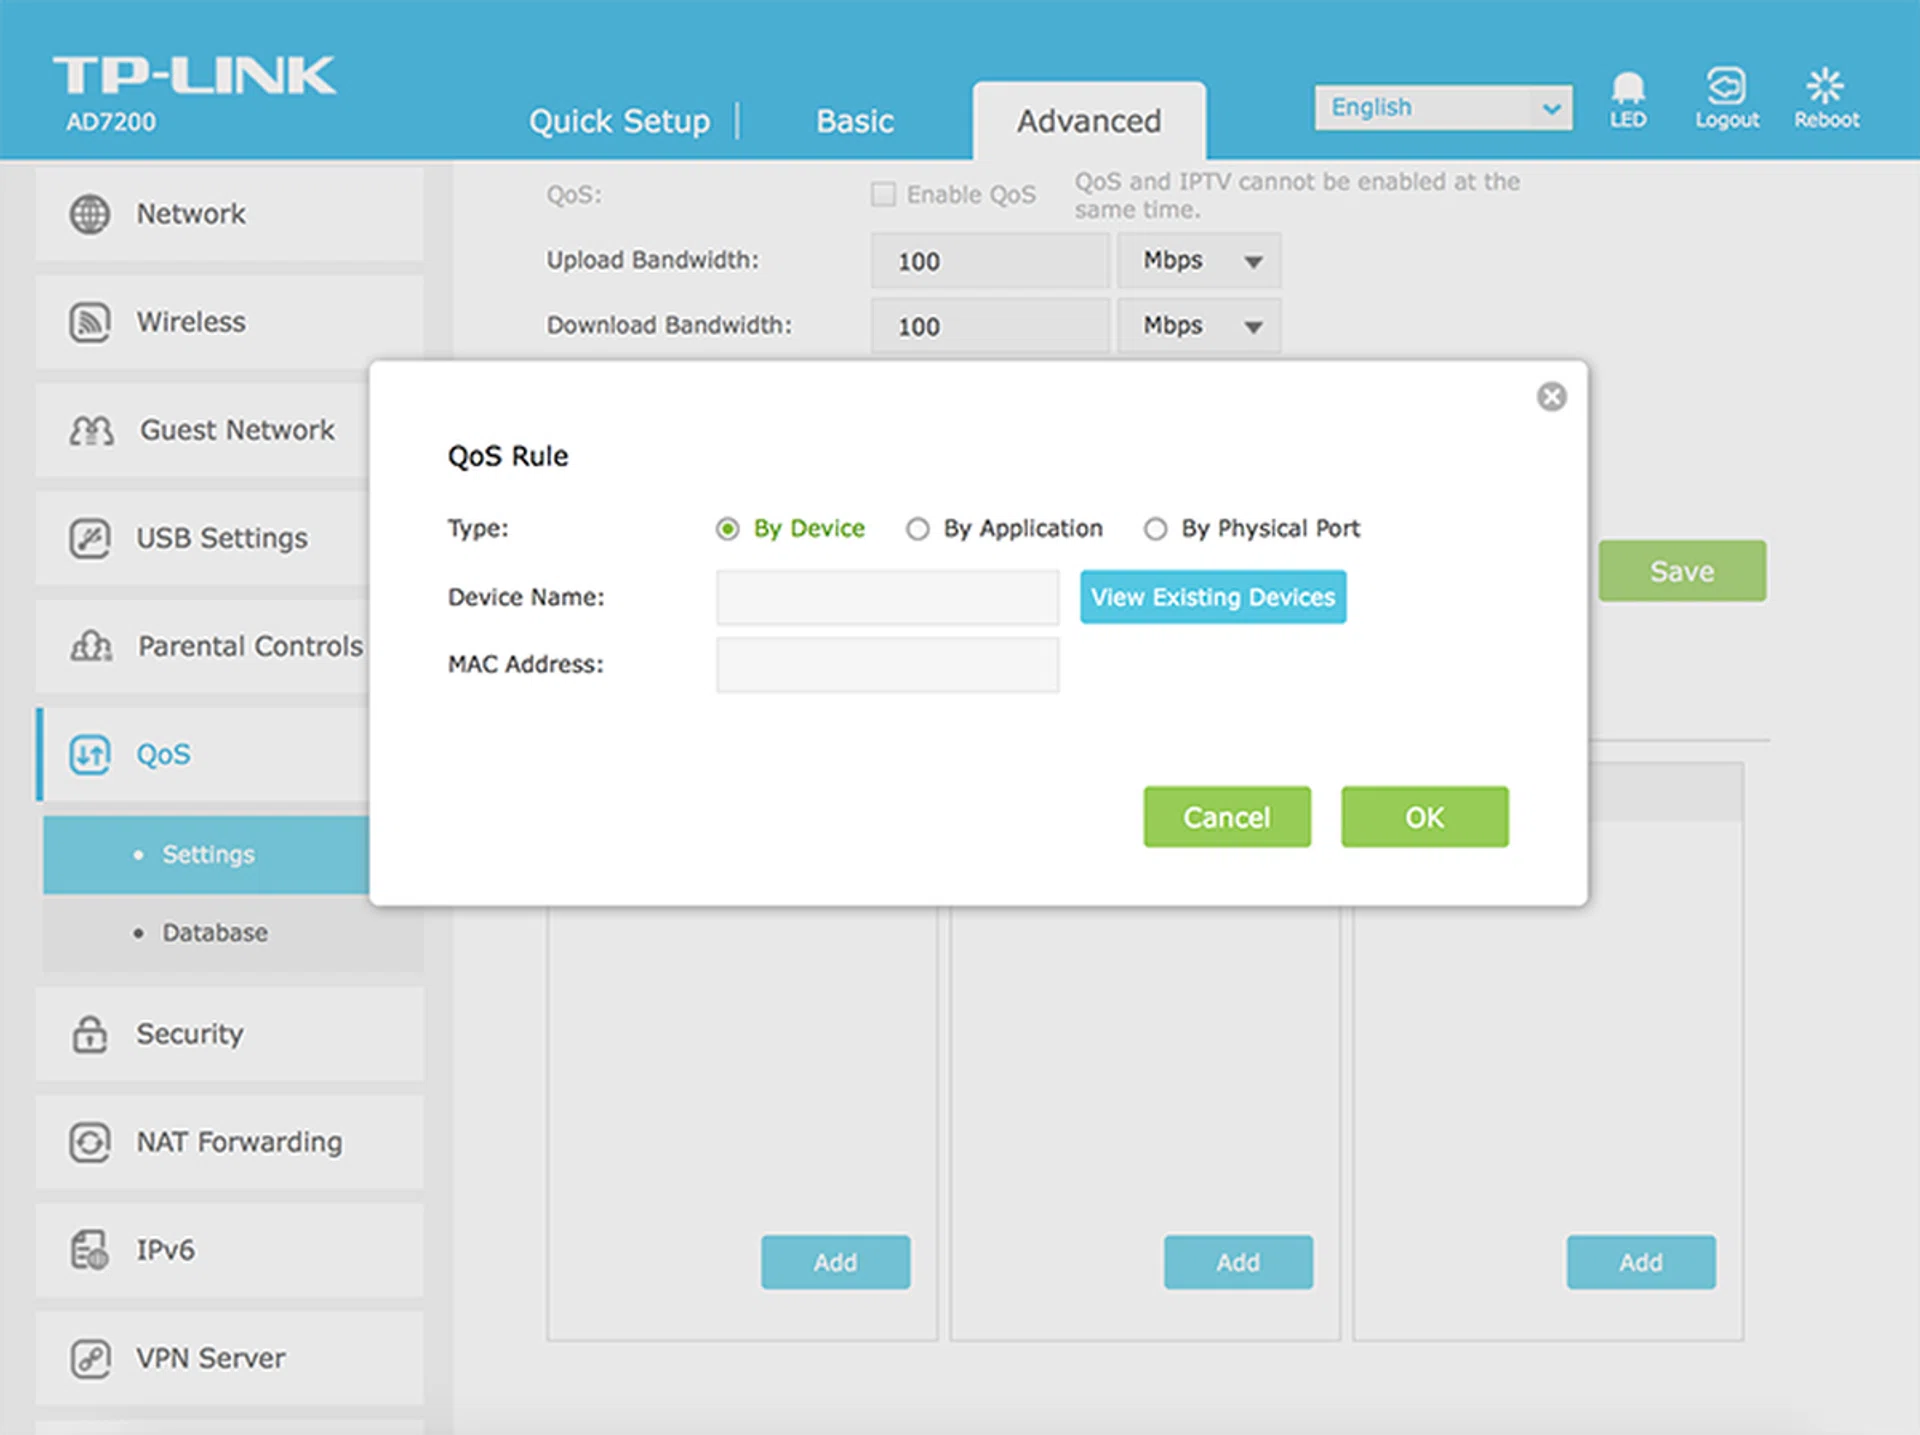Switch to the Quick Setup tab
Image resolution: width=1920 pixels, height=1435 pixels.
point(619,121)
